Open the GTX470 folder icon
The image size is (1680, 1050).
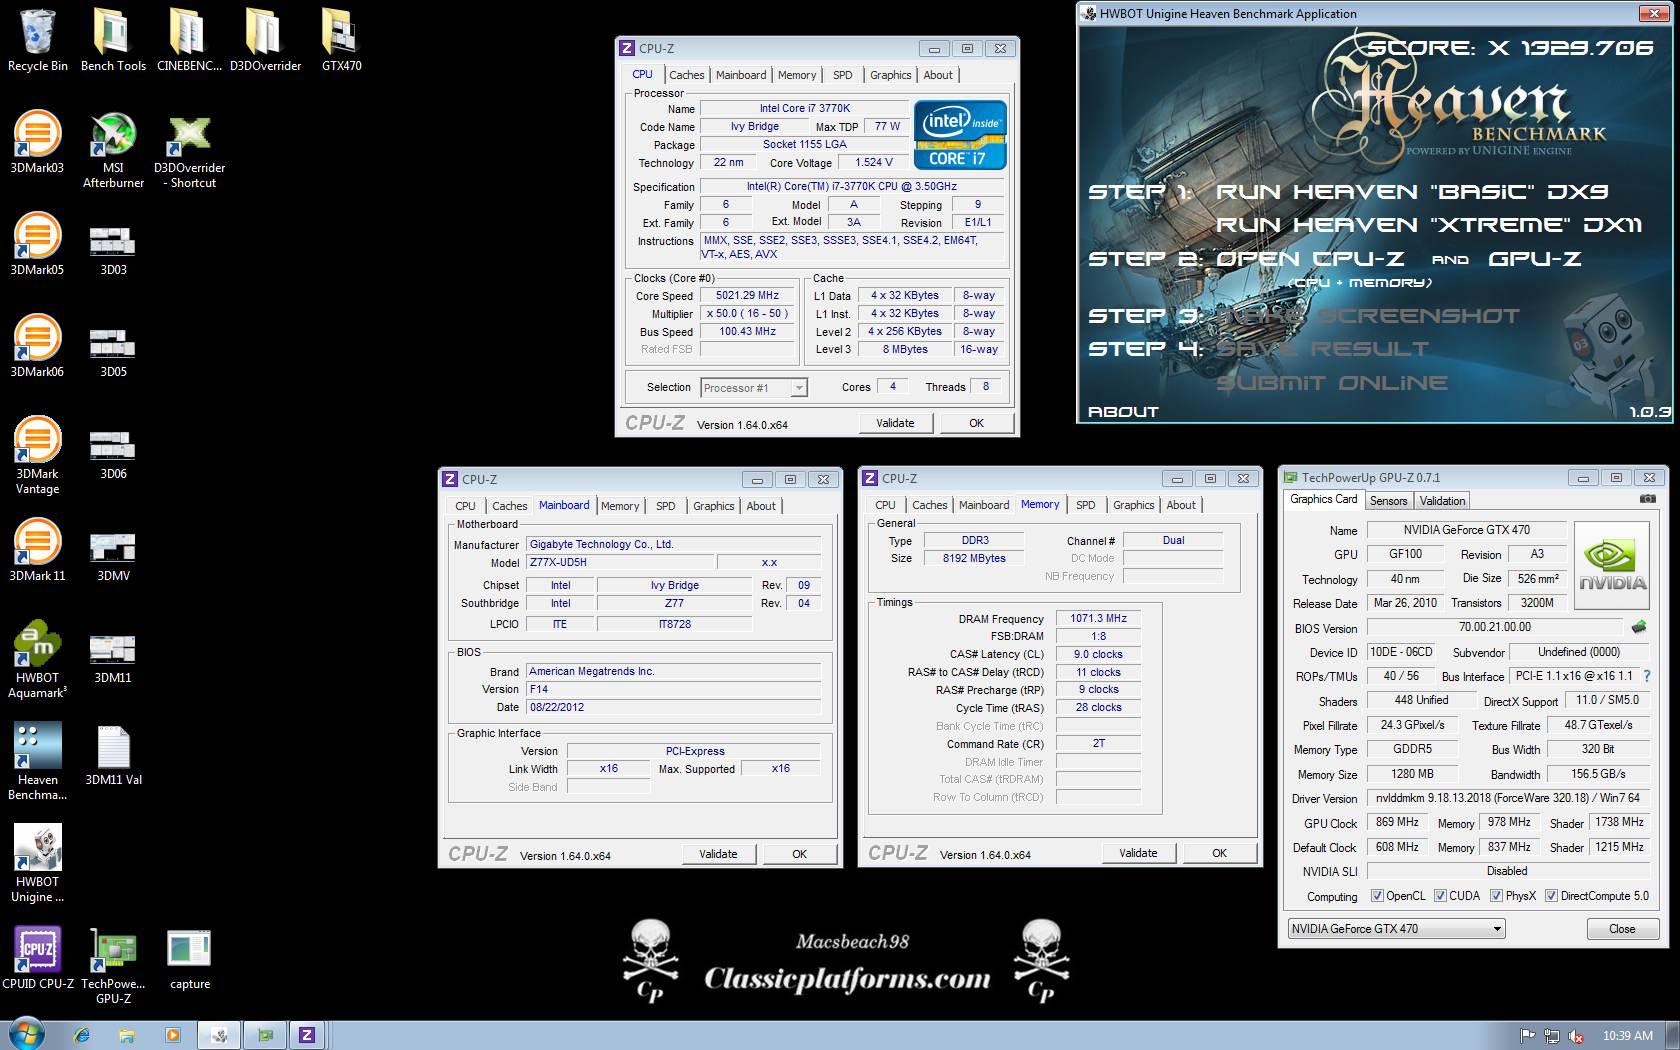click(x=341, y=40)
